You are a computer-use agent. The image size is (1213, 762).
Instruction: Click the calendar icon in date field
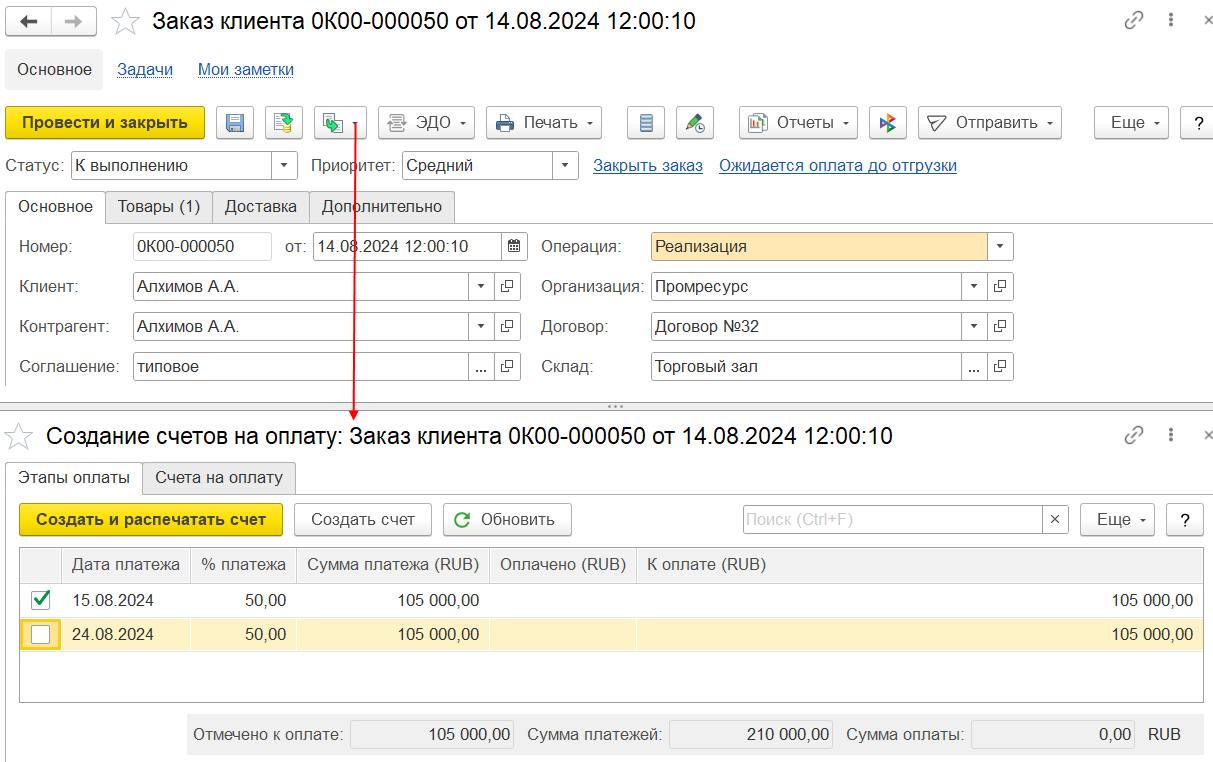[x=513, y=246]
